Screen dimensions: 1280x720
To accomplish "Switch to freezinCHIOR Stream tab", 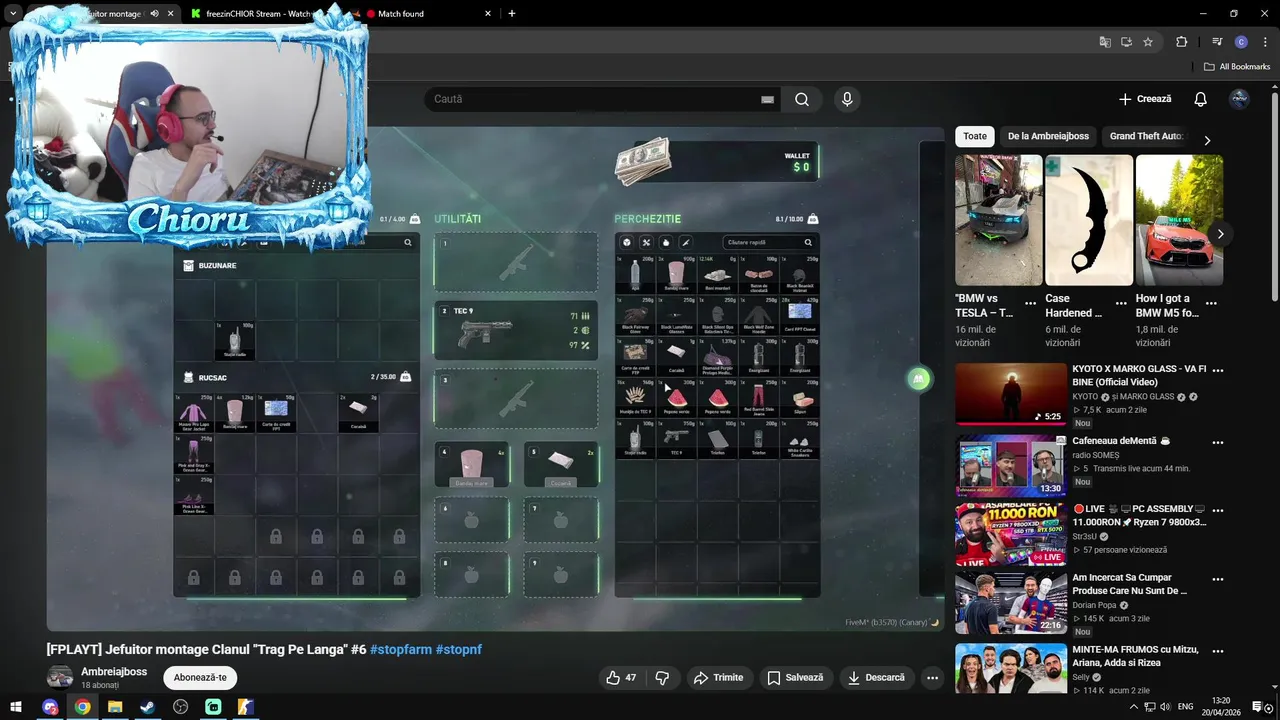I will click(x=260, y=14).
